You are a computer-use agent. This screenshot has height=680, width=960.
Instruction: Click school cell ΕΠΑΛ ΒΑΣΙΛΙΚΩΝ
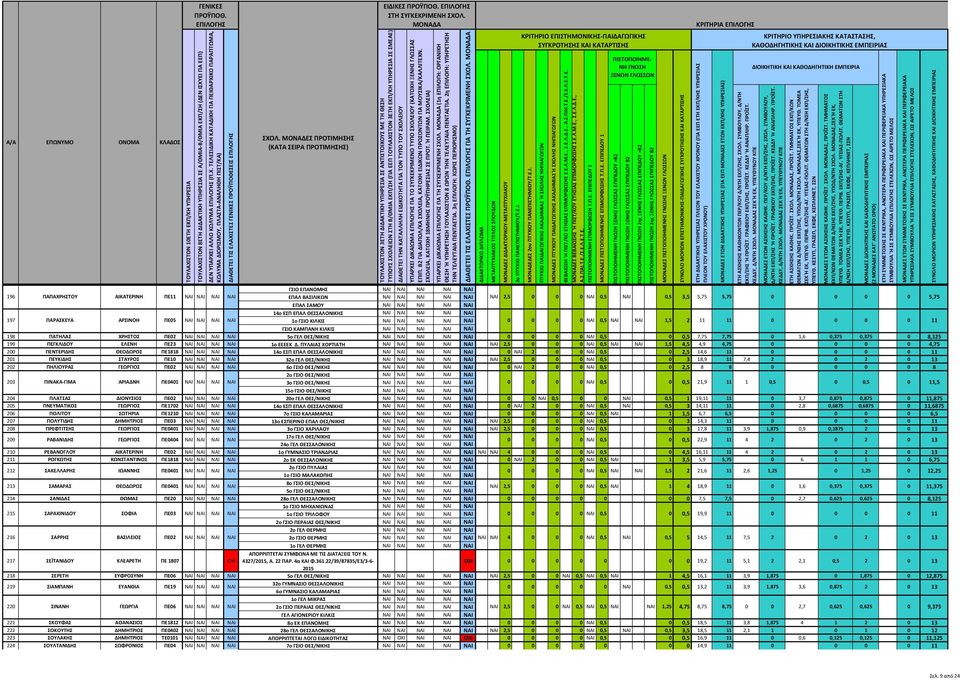[x=307, y=296]
